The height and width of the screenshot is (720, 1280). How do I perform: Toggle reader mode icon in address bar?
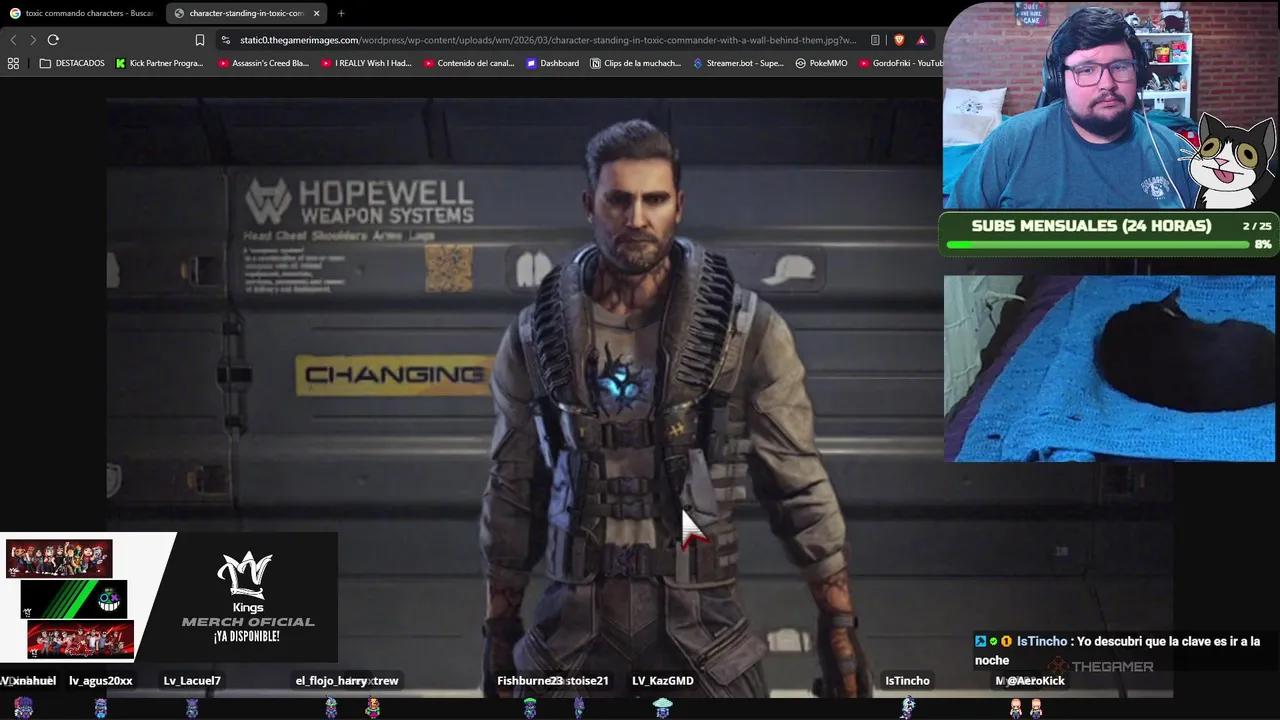tap(875, 40)
